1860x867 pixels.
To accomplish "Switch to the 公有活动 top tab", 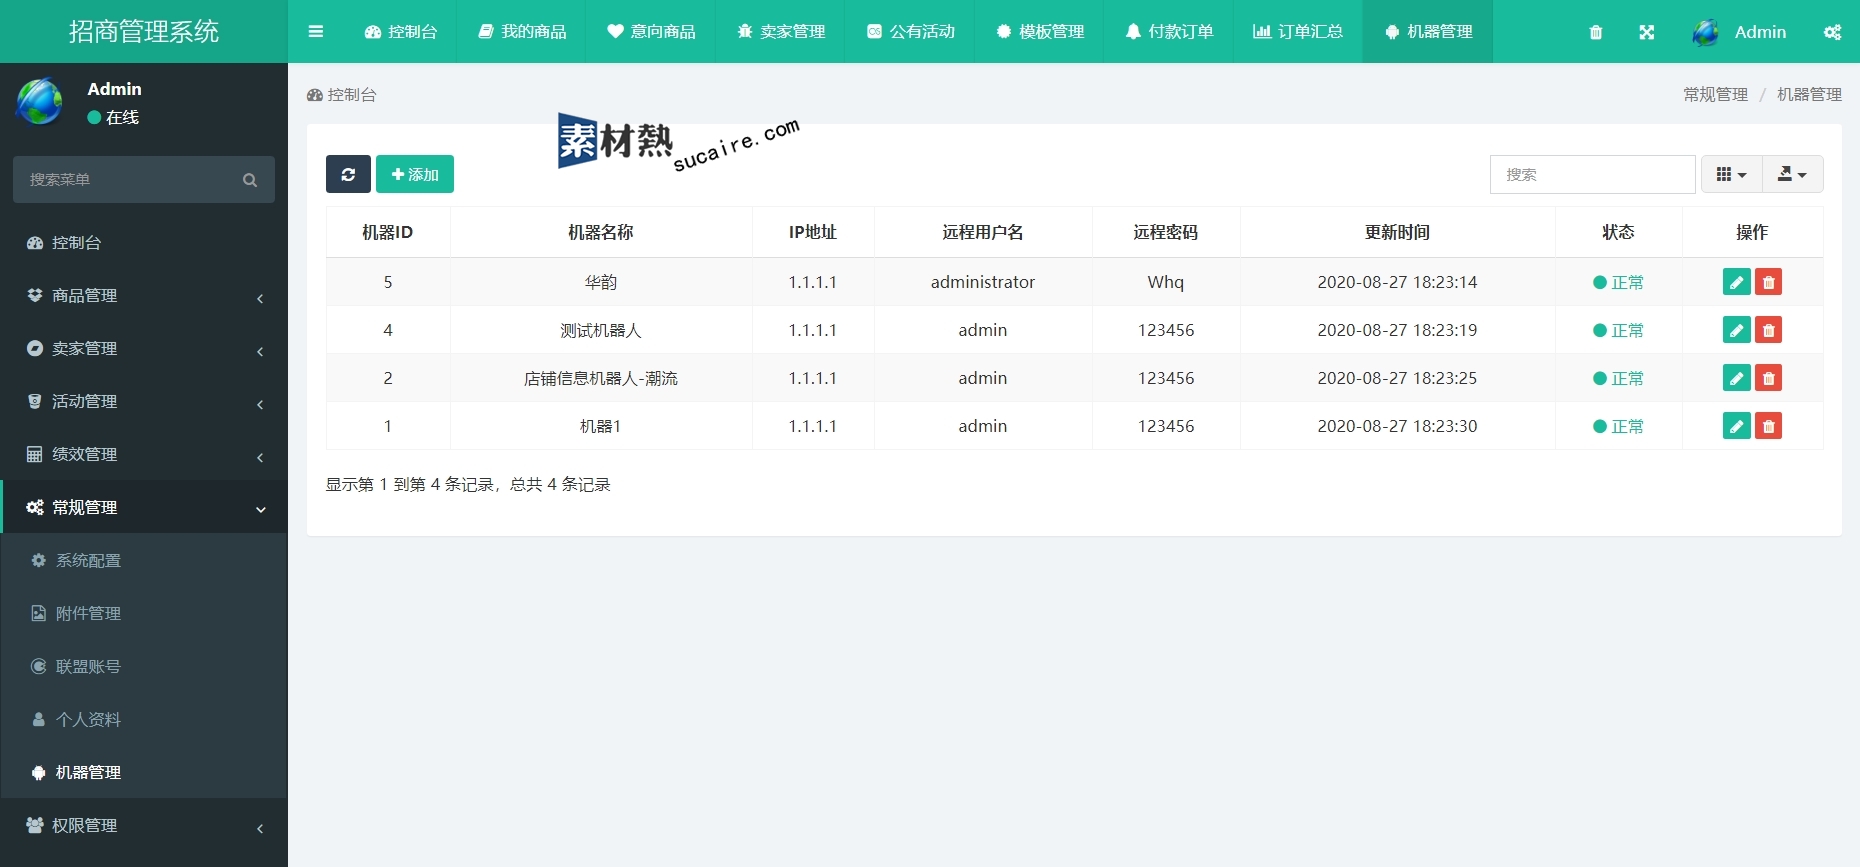I will coord(910,32).
